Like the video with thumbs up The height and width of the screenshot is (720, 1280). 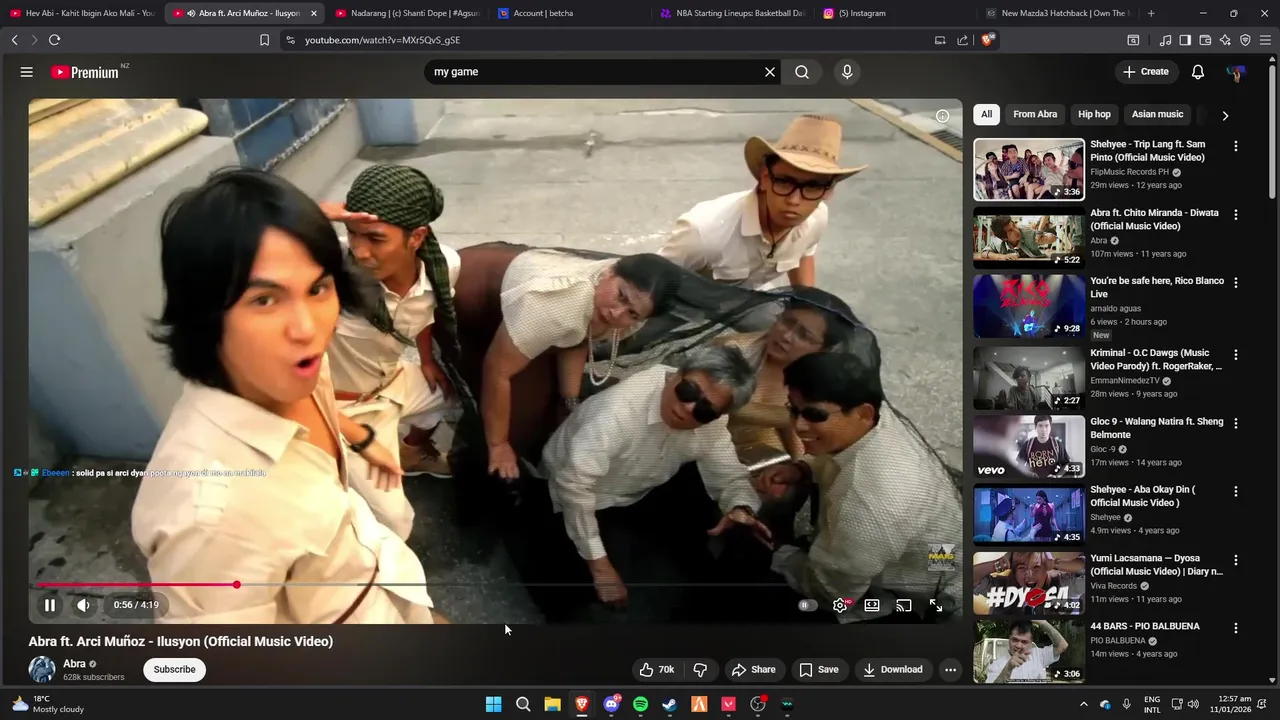tap(656, 670)
